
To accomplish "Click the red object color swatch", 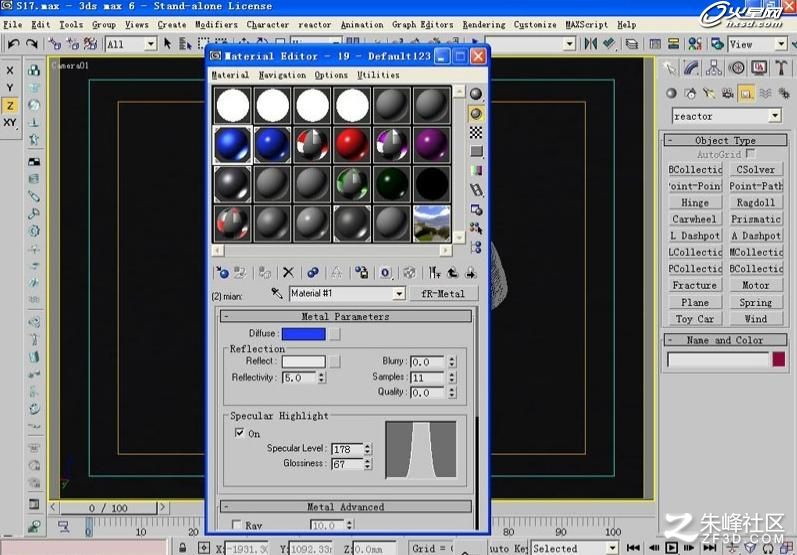I will tap(778, 359).
